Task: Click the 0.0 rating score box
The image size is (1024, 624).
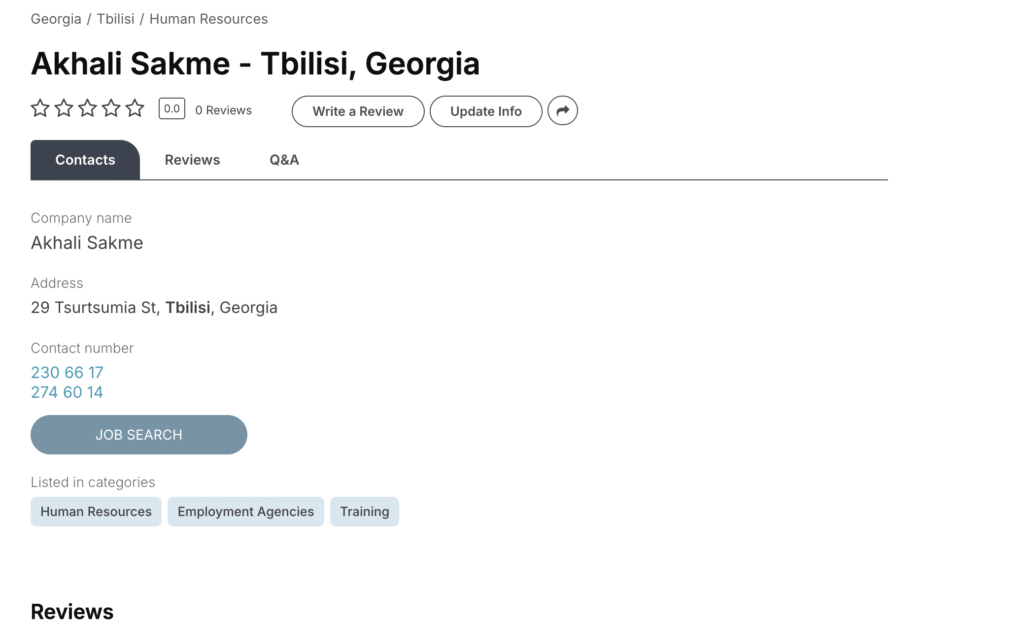Action: pos(172,109)
